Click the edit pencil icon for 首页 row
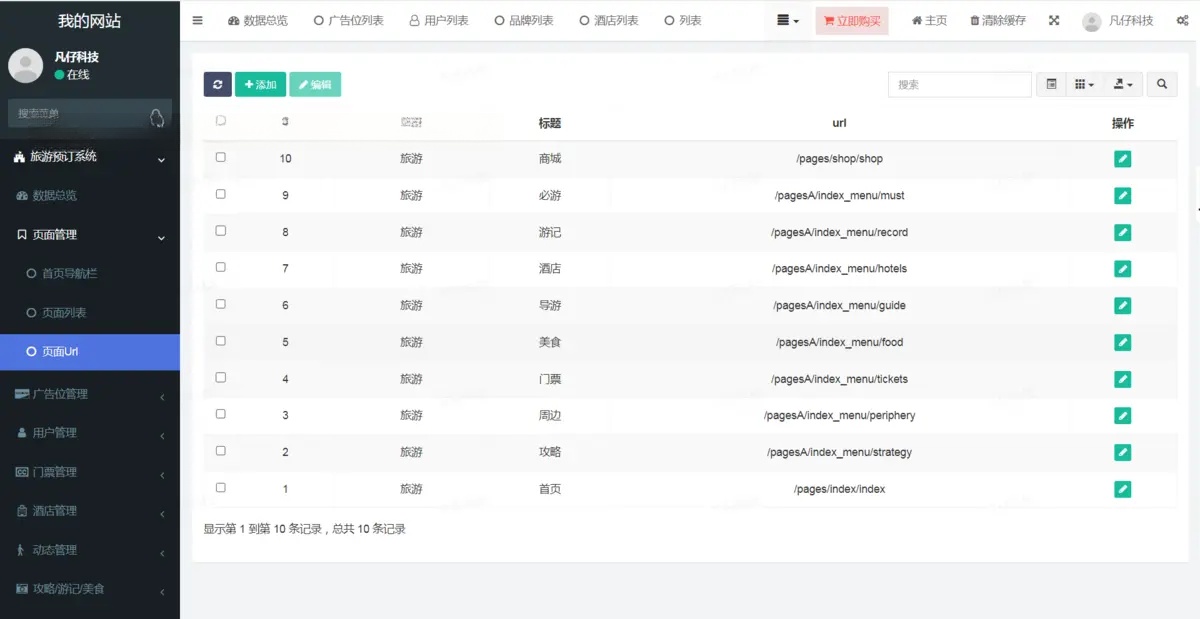Viewport: 1200px width, 619px height. [x=1122, y=489]
